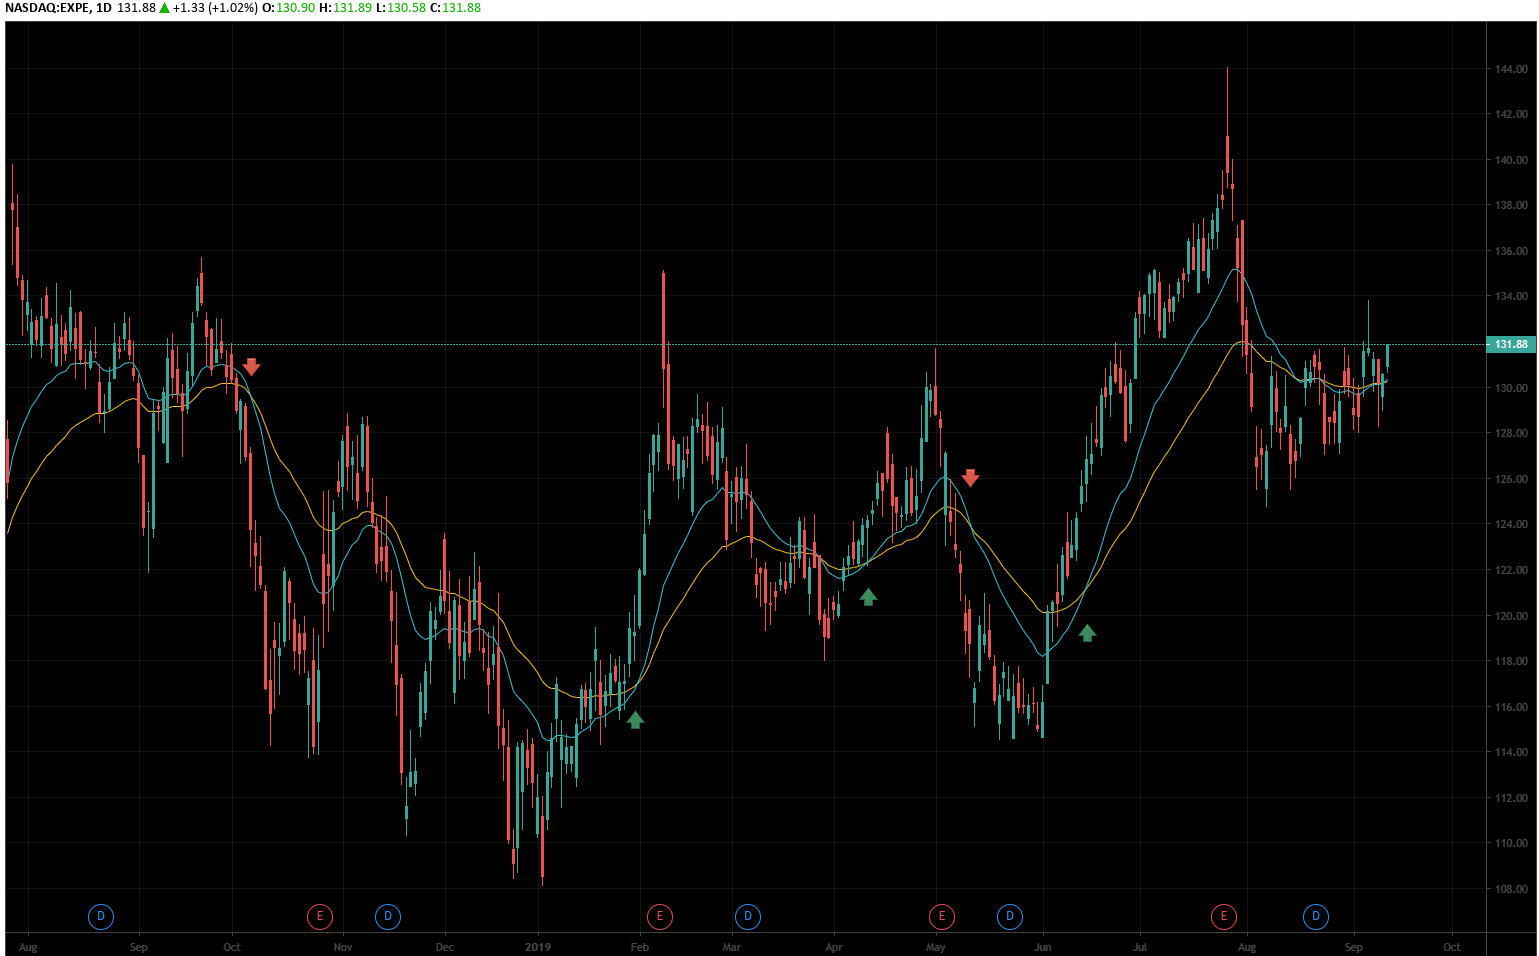Select the green buy arrow in April
Image resolution: width=1539 pixels, height=956 pixels.
click(868, 597)
